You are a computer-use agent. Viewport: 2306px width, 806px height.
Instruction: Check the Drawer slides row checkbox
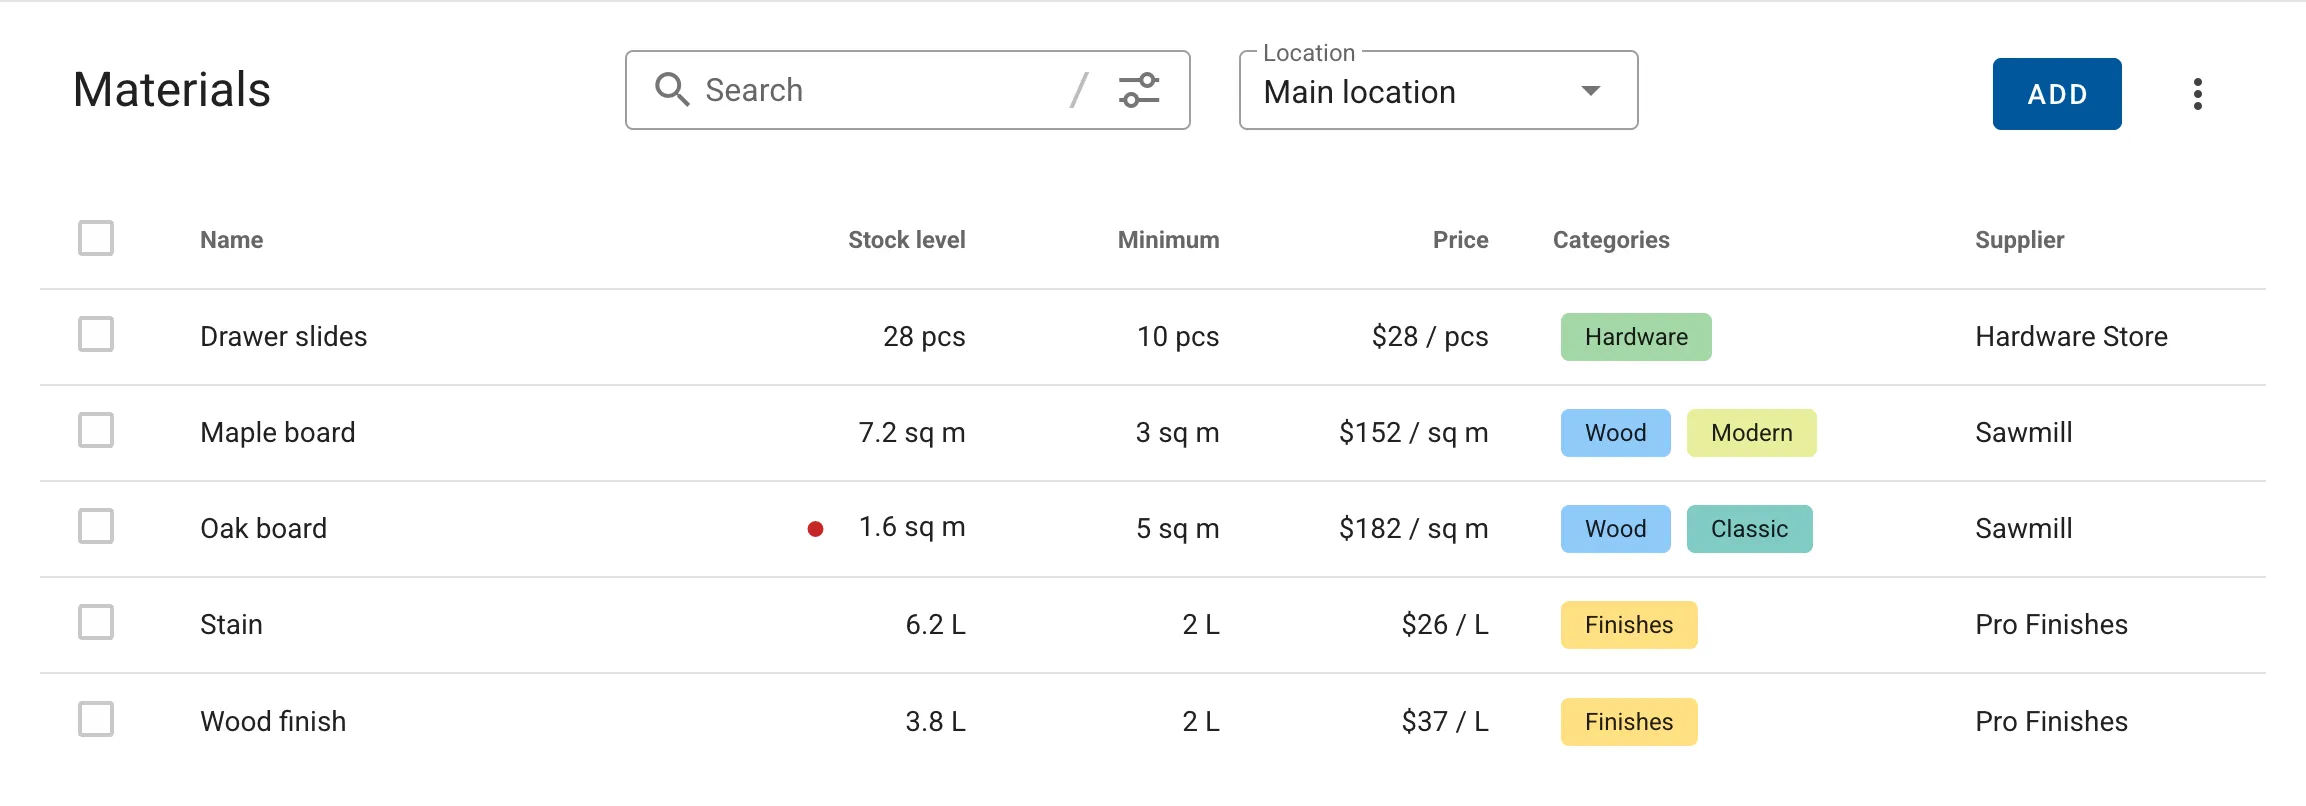(x=96, y=335)
